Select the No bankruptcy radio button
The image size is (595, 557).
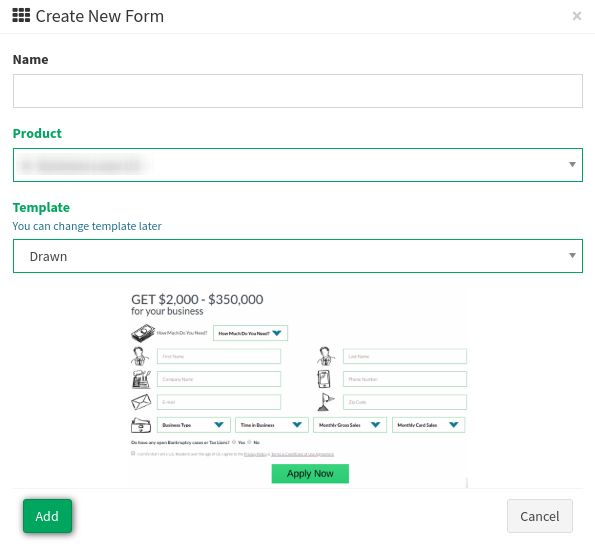pyautogui.click(x=249, y=442)
